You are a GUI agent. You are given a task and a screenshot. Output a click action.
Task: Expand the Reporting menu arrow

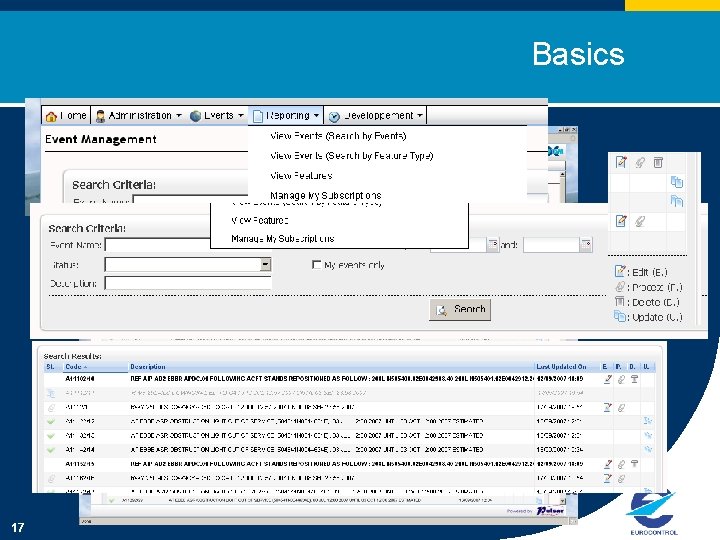point(316,116)
